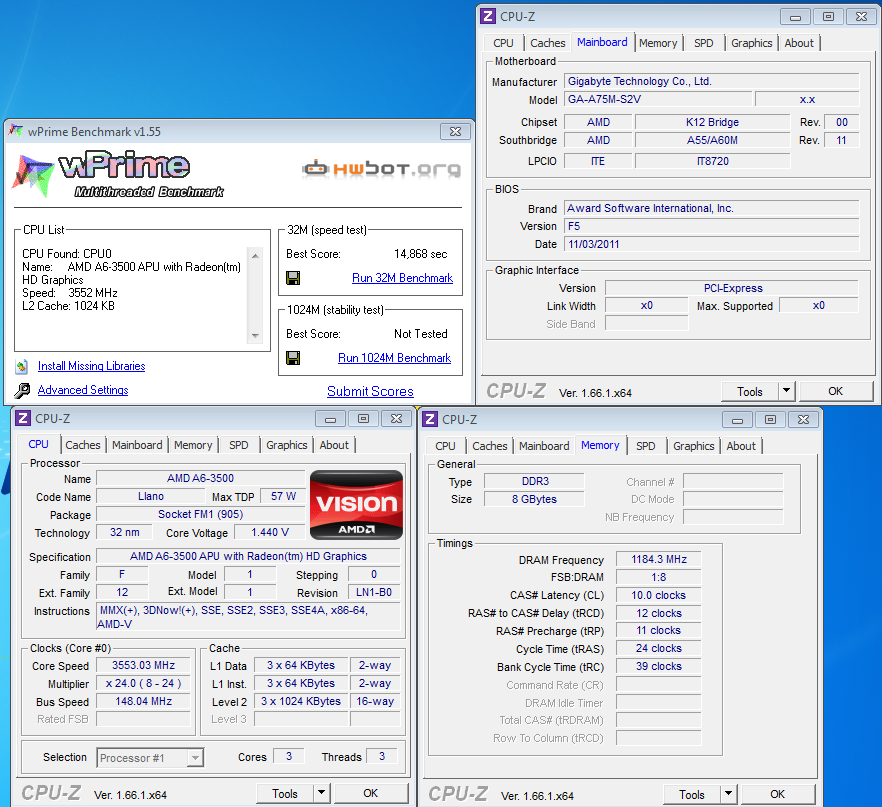Click the Advanced Settings wrench icon
This screenshot has width=882, height=807.
tap(22, 390)
